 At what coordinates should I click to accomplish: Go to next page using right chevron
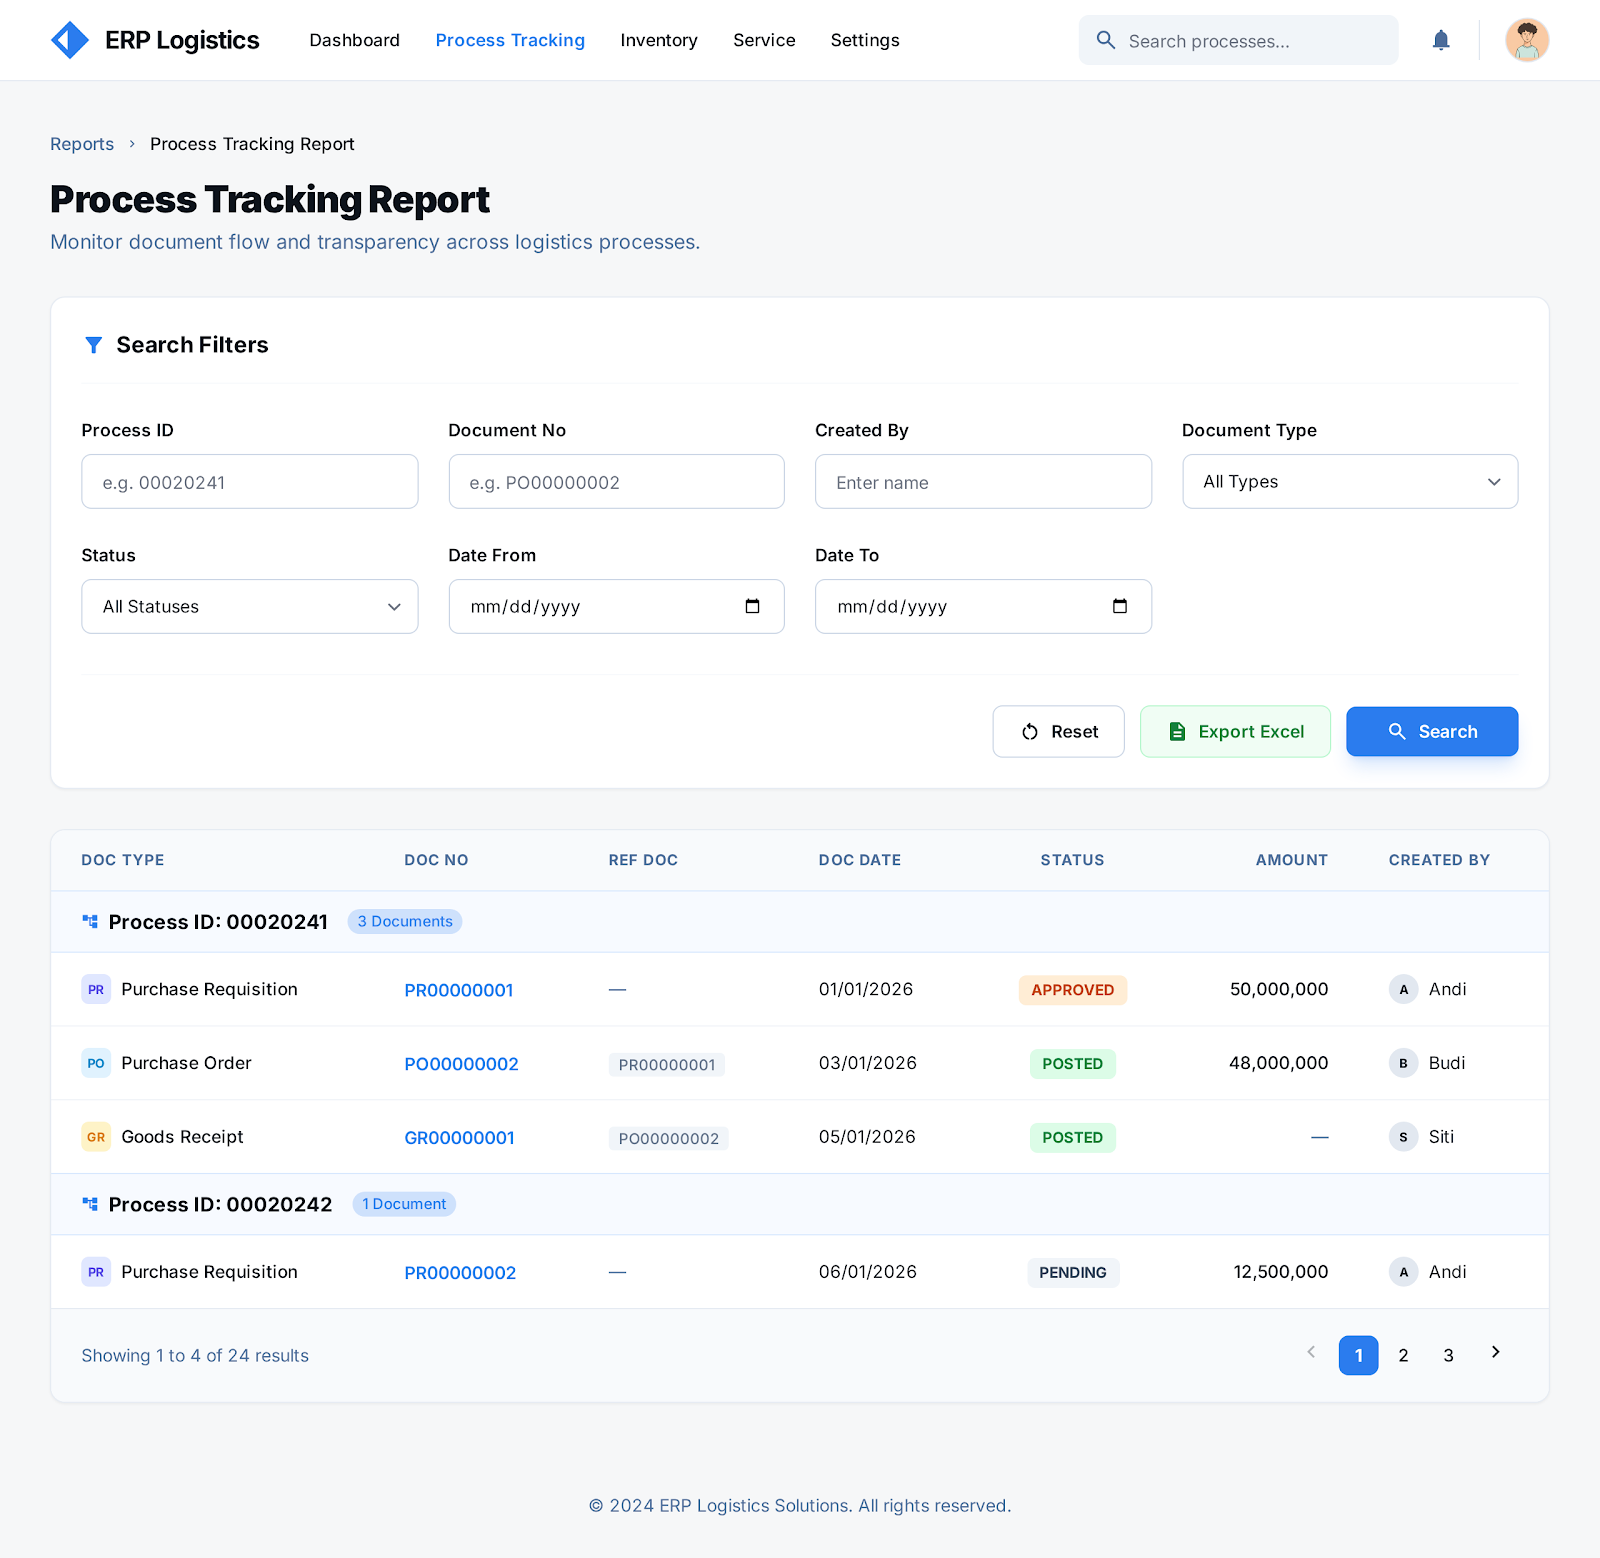coord(1495,1352)
